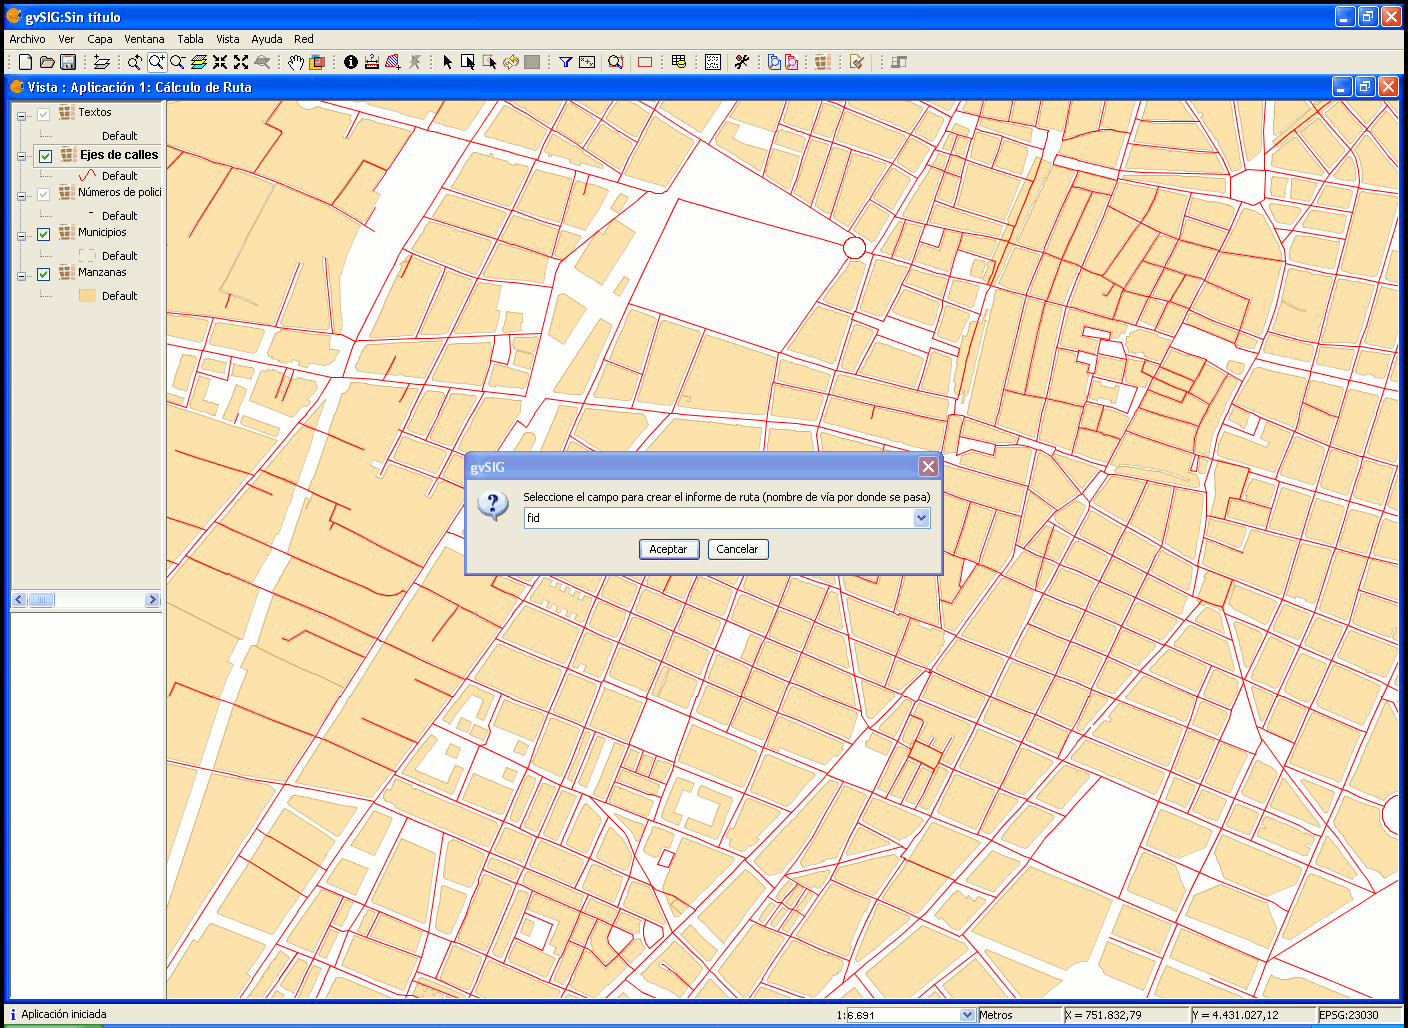Select the Zoom In magnifier tool

coord(157,62)
